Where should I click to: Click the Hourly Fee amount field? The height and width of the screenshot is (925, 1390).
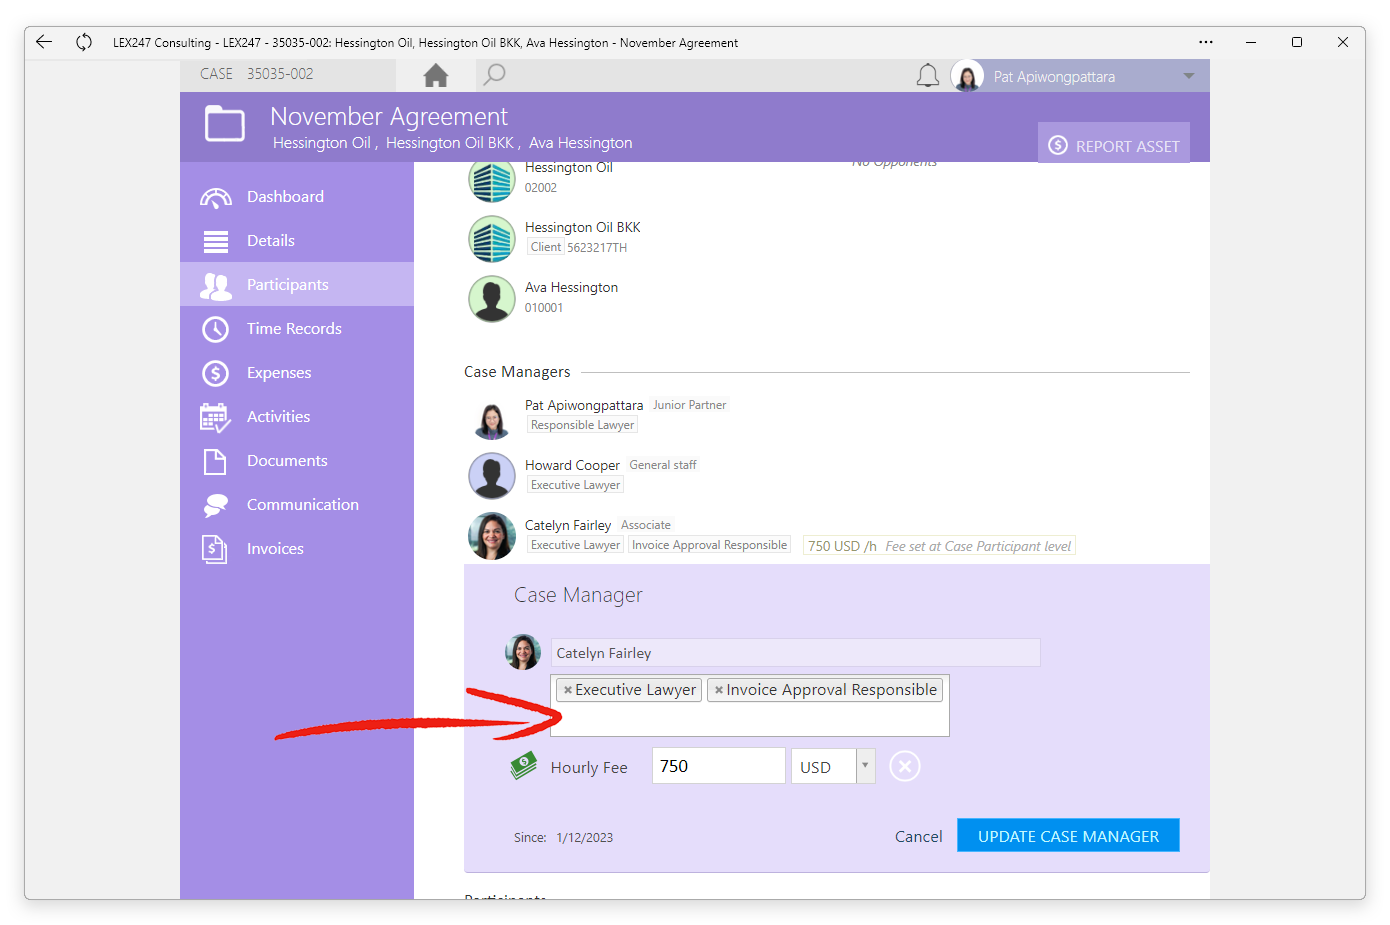coord(718,766)
